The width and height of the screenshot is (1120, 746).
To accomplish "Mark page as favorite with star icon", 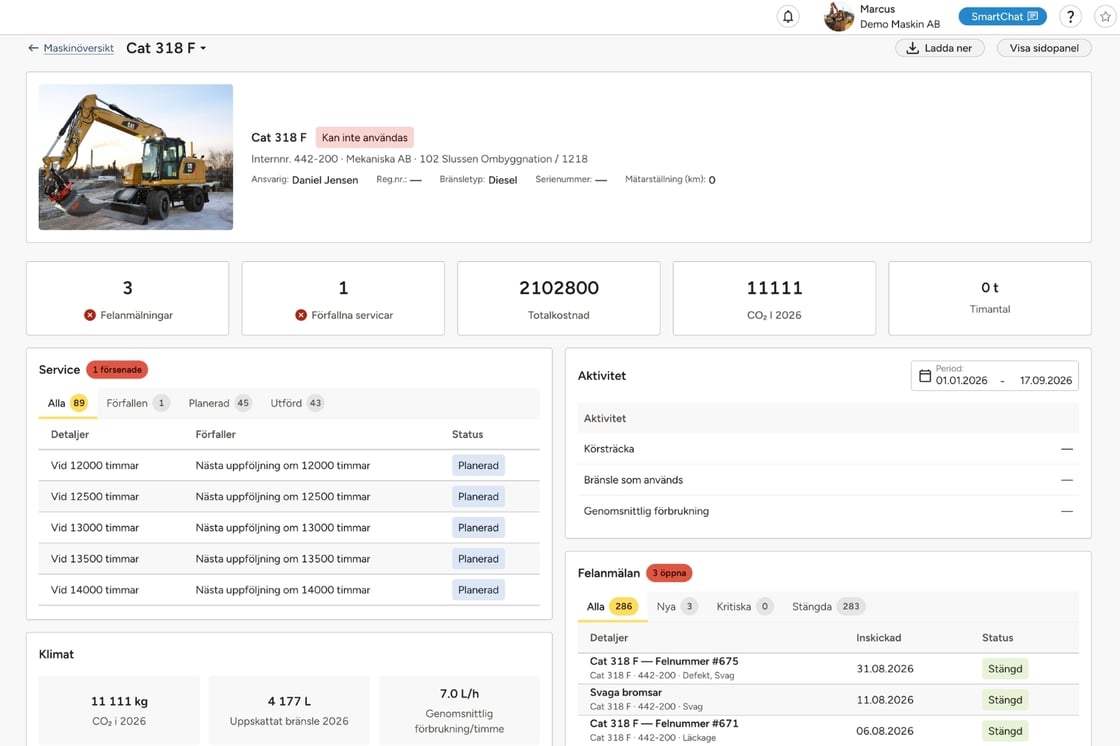I will point(1106,16).
